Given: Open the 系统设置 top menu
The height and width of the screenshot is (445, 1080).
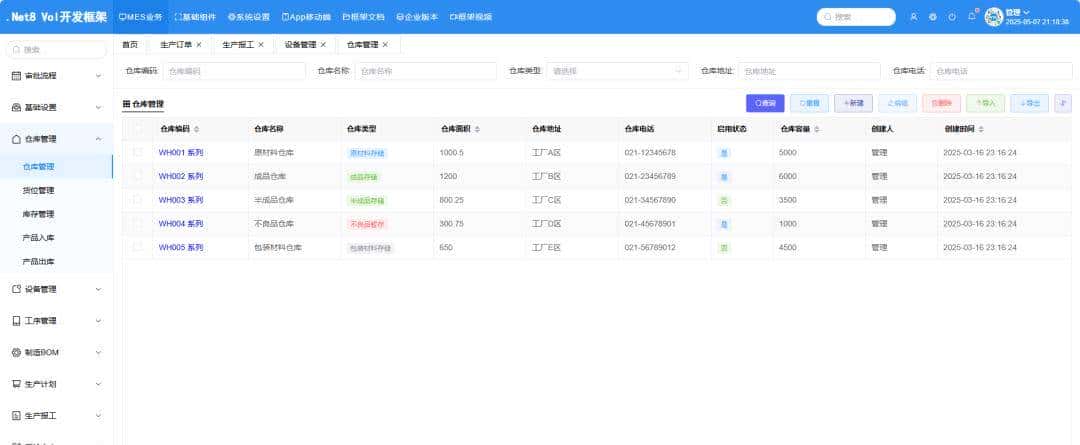Looking at the screenshot, I should (x=249, y=17).
